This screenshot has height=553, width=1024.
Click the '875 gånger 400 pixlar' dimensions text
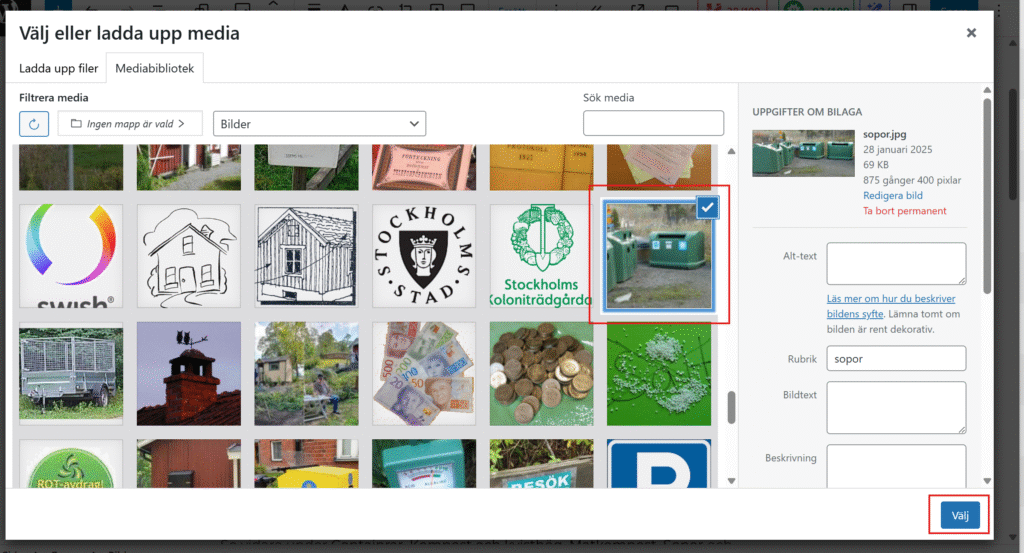pos(912,180)
